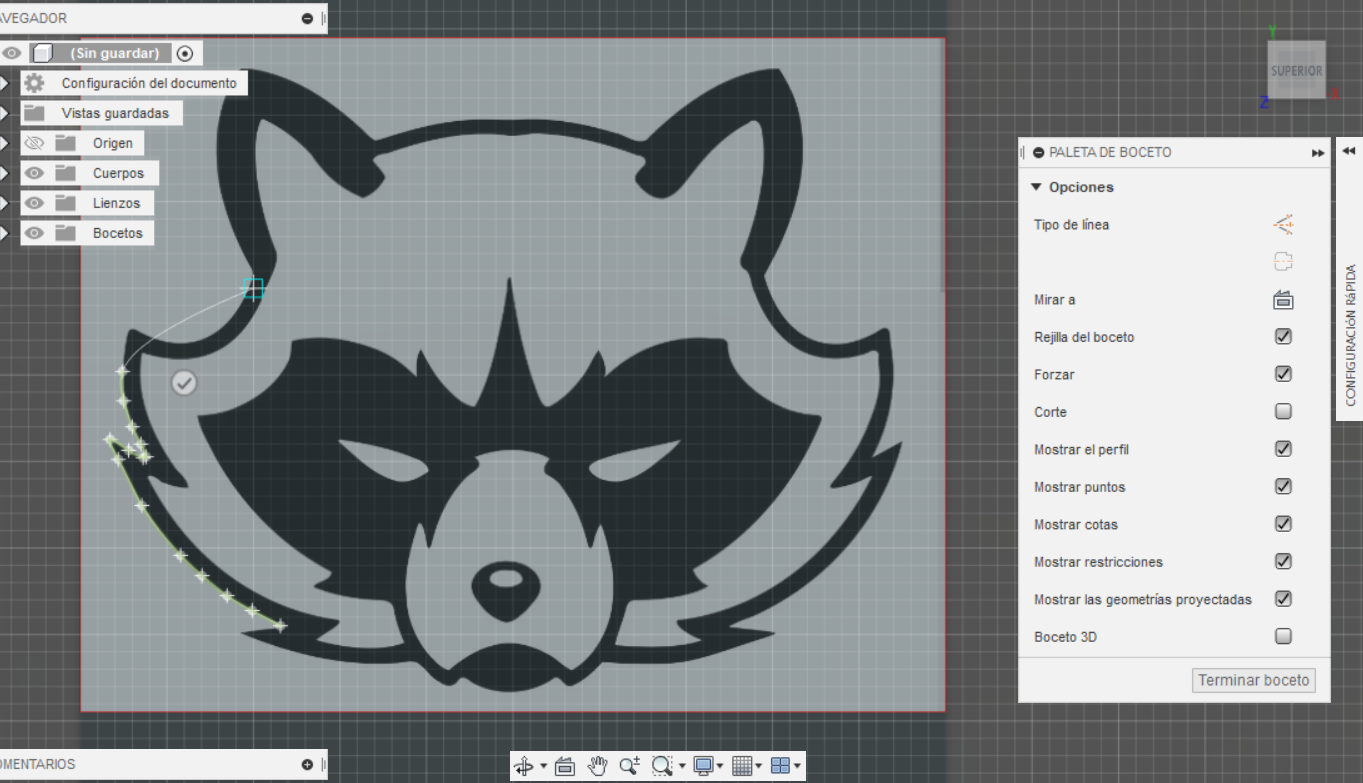
Task: Hide the Lienzos folder via eye icon
Action: (x=35, y=203)
